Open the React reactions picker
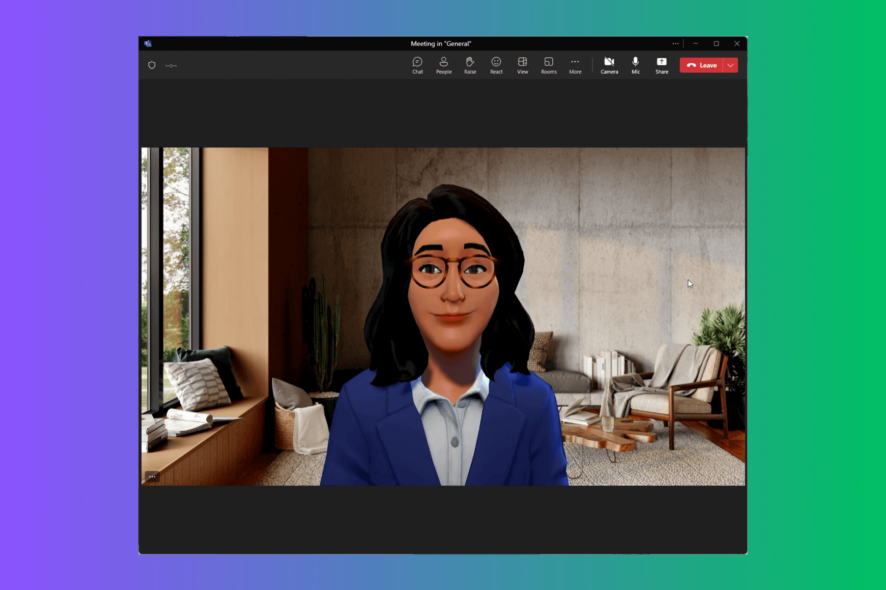The image size is (886, 590). [x=495, y=64]
